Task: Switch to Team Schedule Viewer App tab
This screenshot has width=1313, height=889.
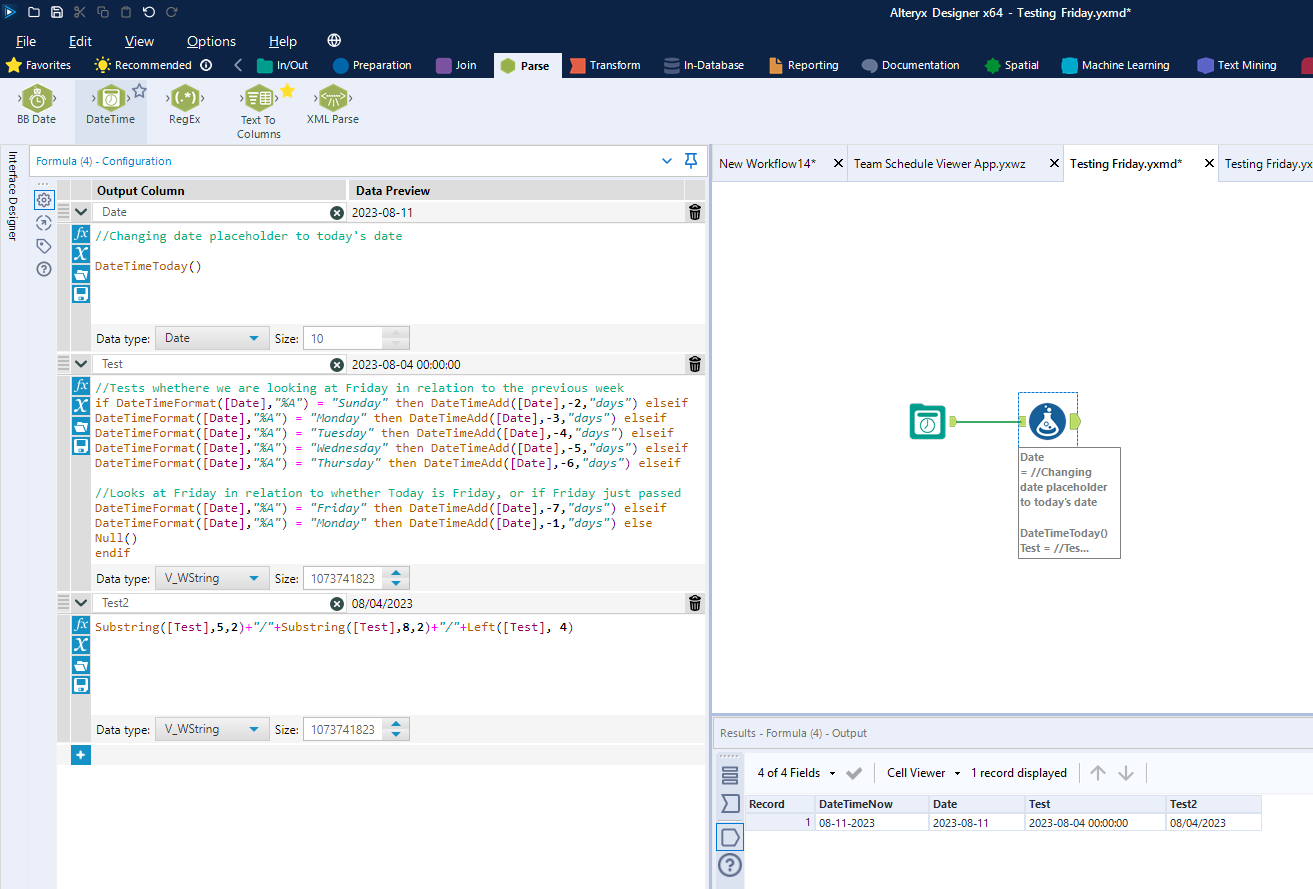Action: (x=939, y=164)
